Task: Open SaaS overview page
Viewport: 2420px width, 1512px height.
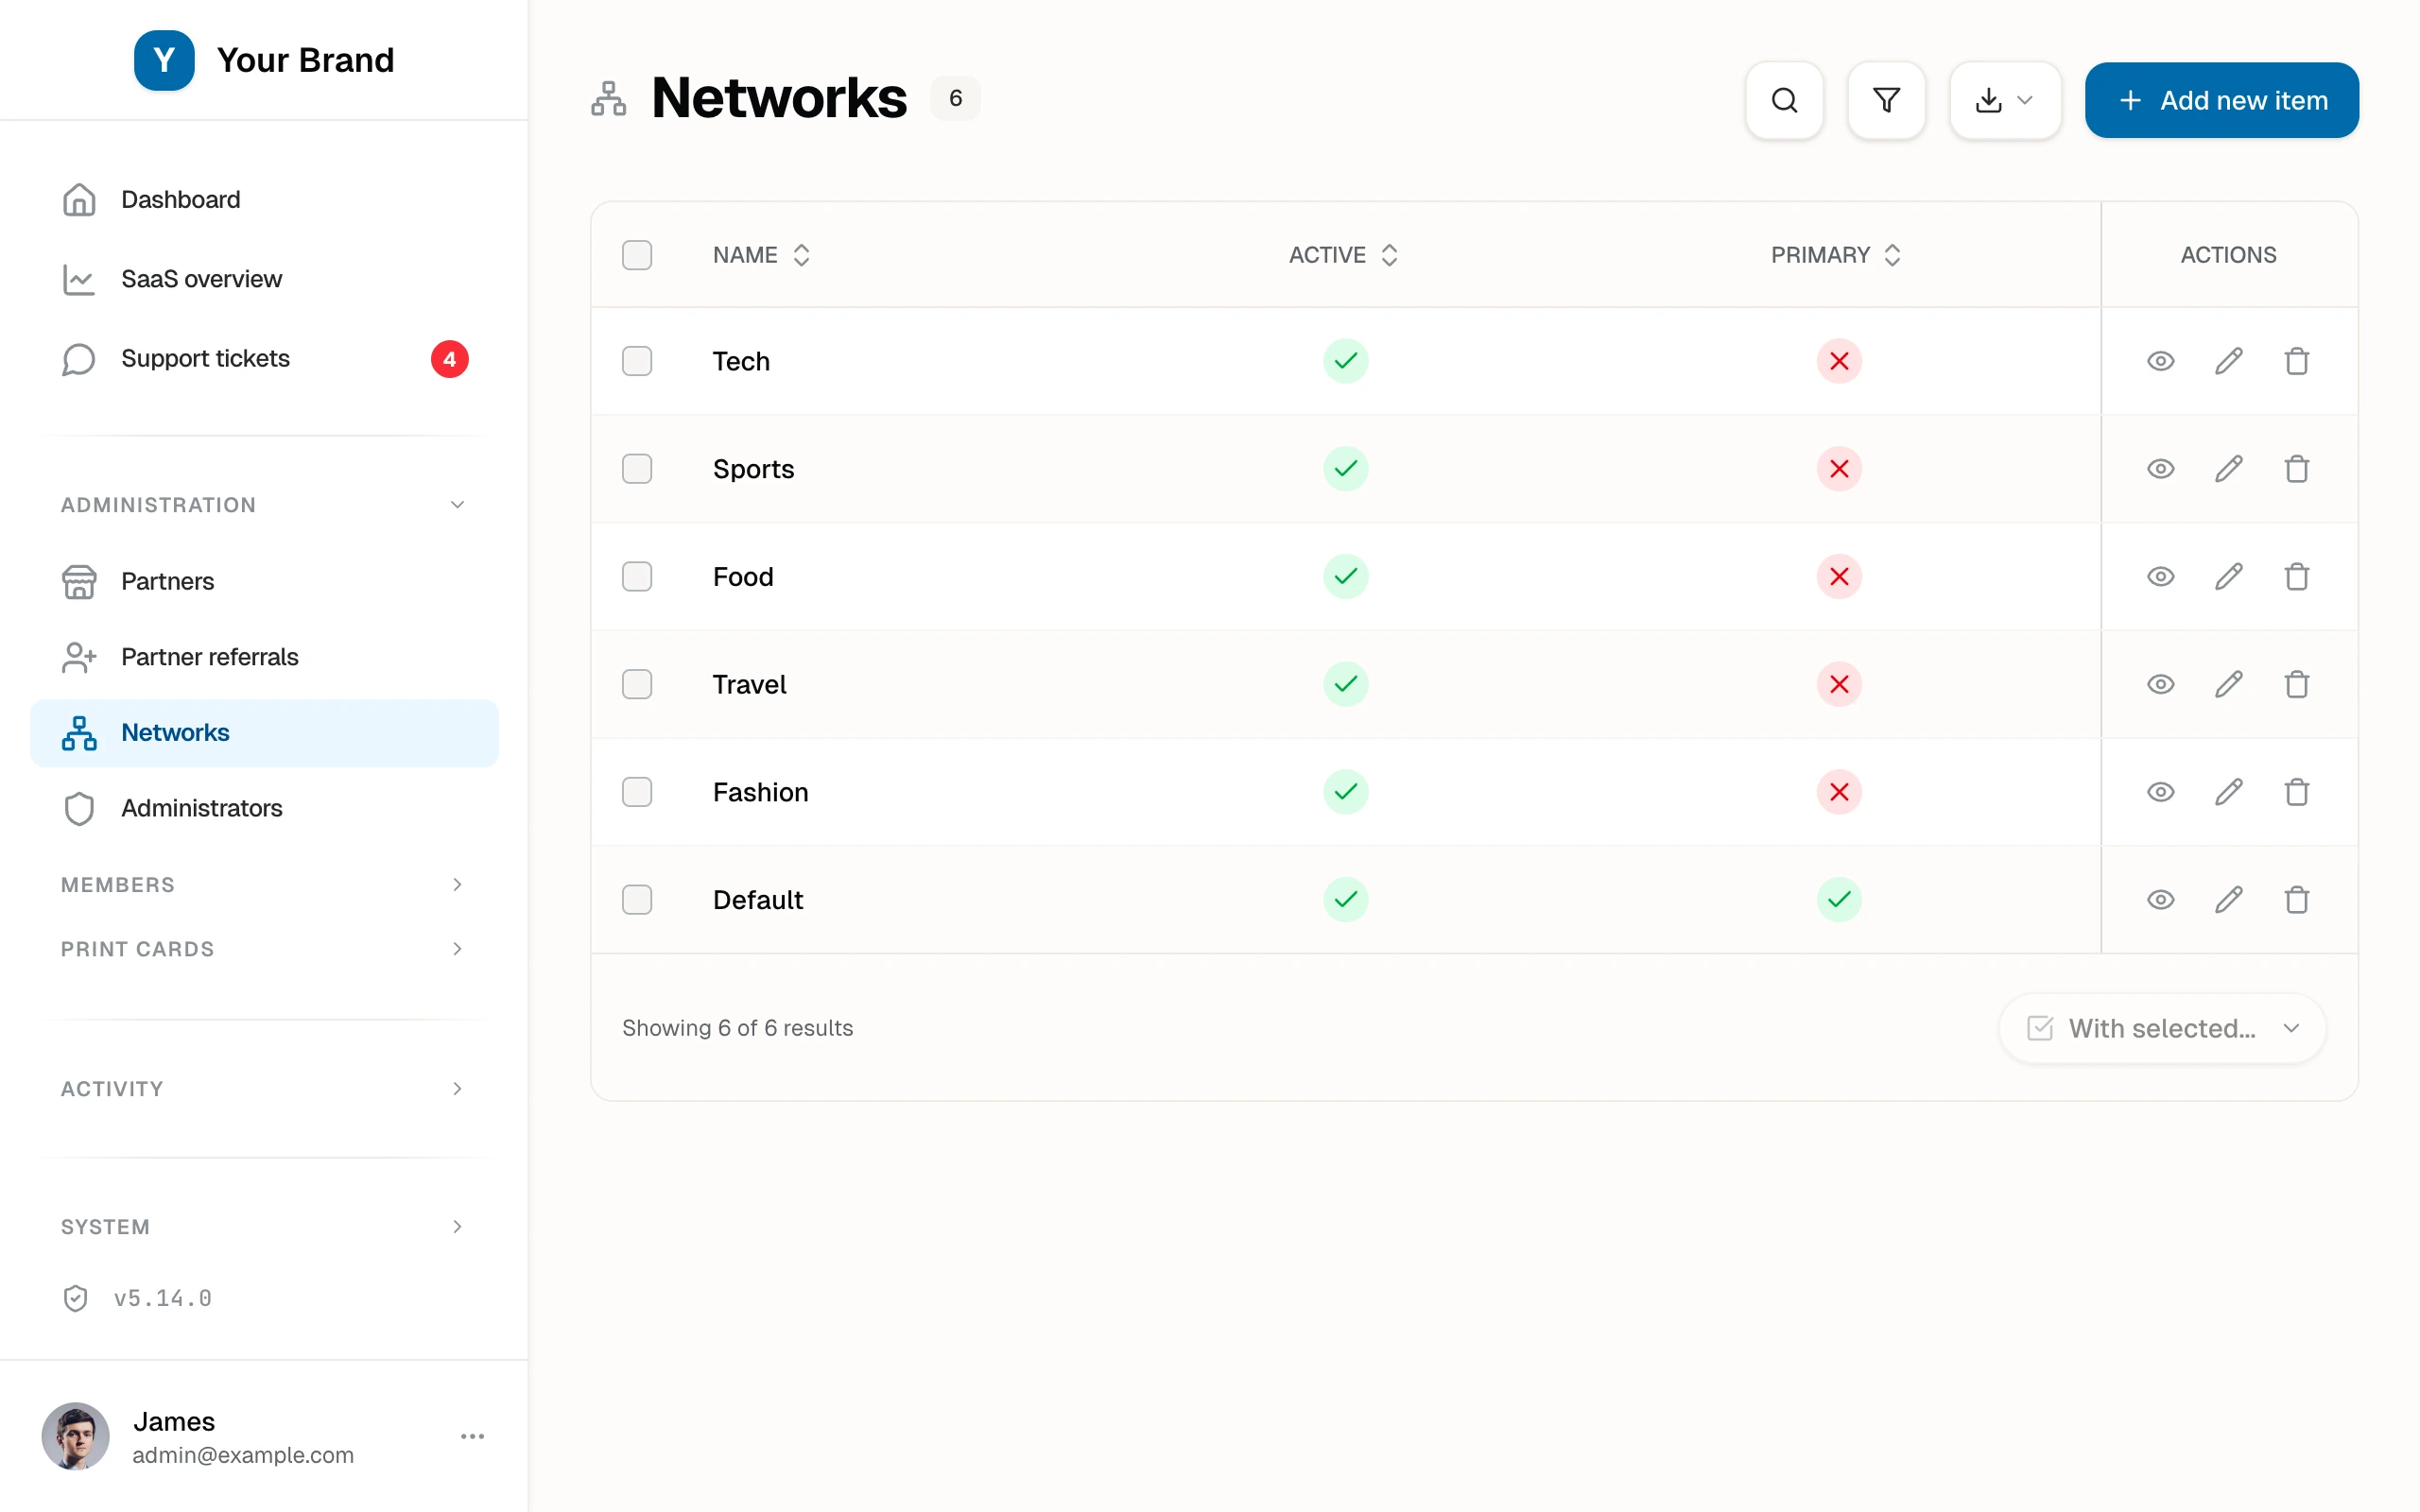Action: pos(264,279)
